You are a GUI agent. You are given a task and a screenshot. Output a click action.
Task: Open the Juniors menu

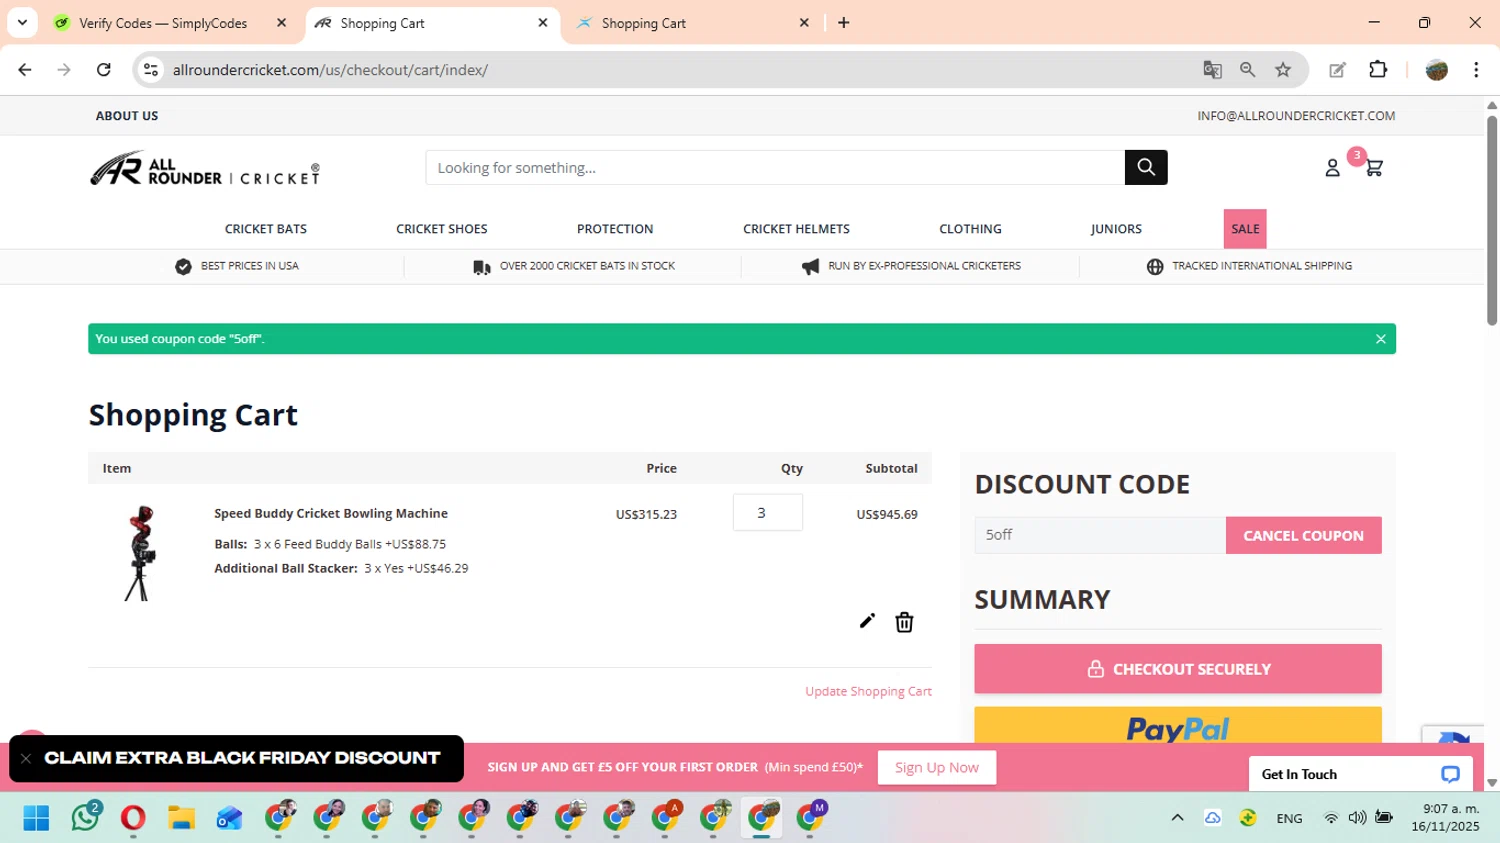tap(1116, 229)
